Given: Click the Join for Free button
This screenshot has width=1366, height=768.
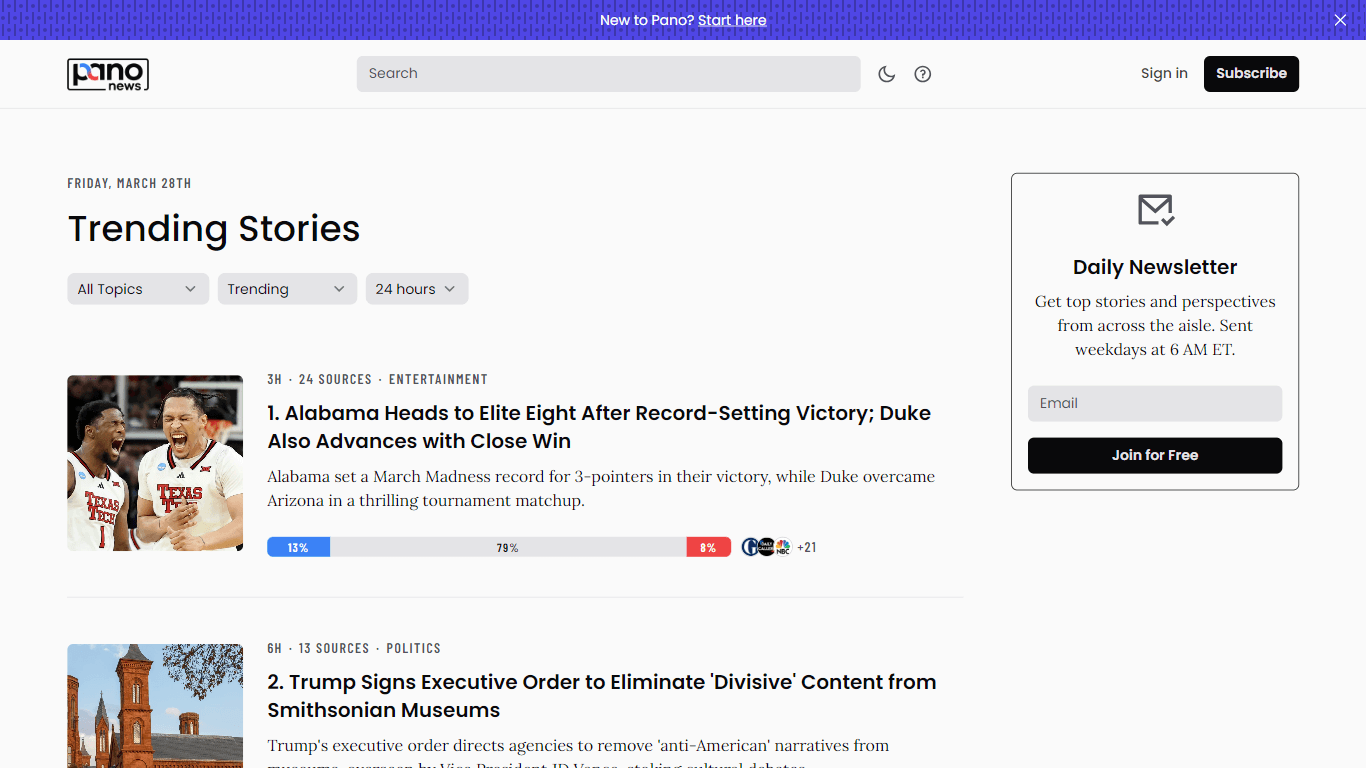Looking at the screenshot, I should coord(1155,455).
